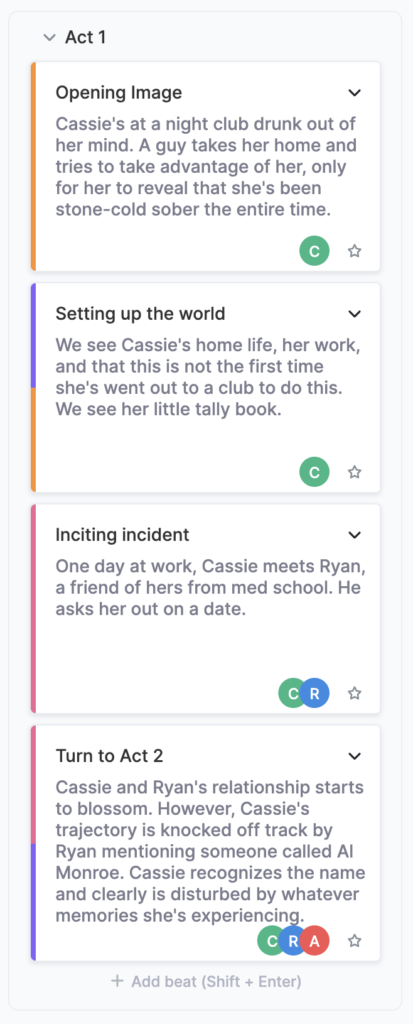The width and height of the screenshot is (413, 1024).
Task: Favorite the Turn to Act 2 beat
Action: click(354, 940)
